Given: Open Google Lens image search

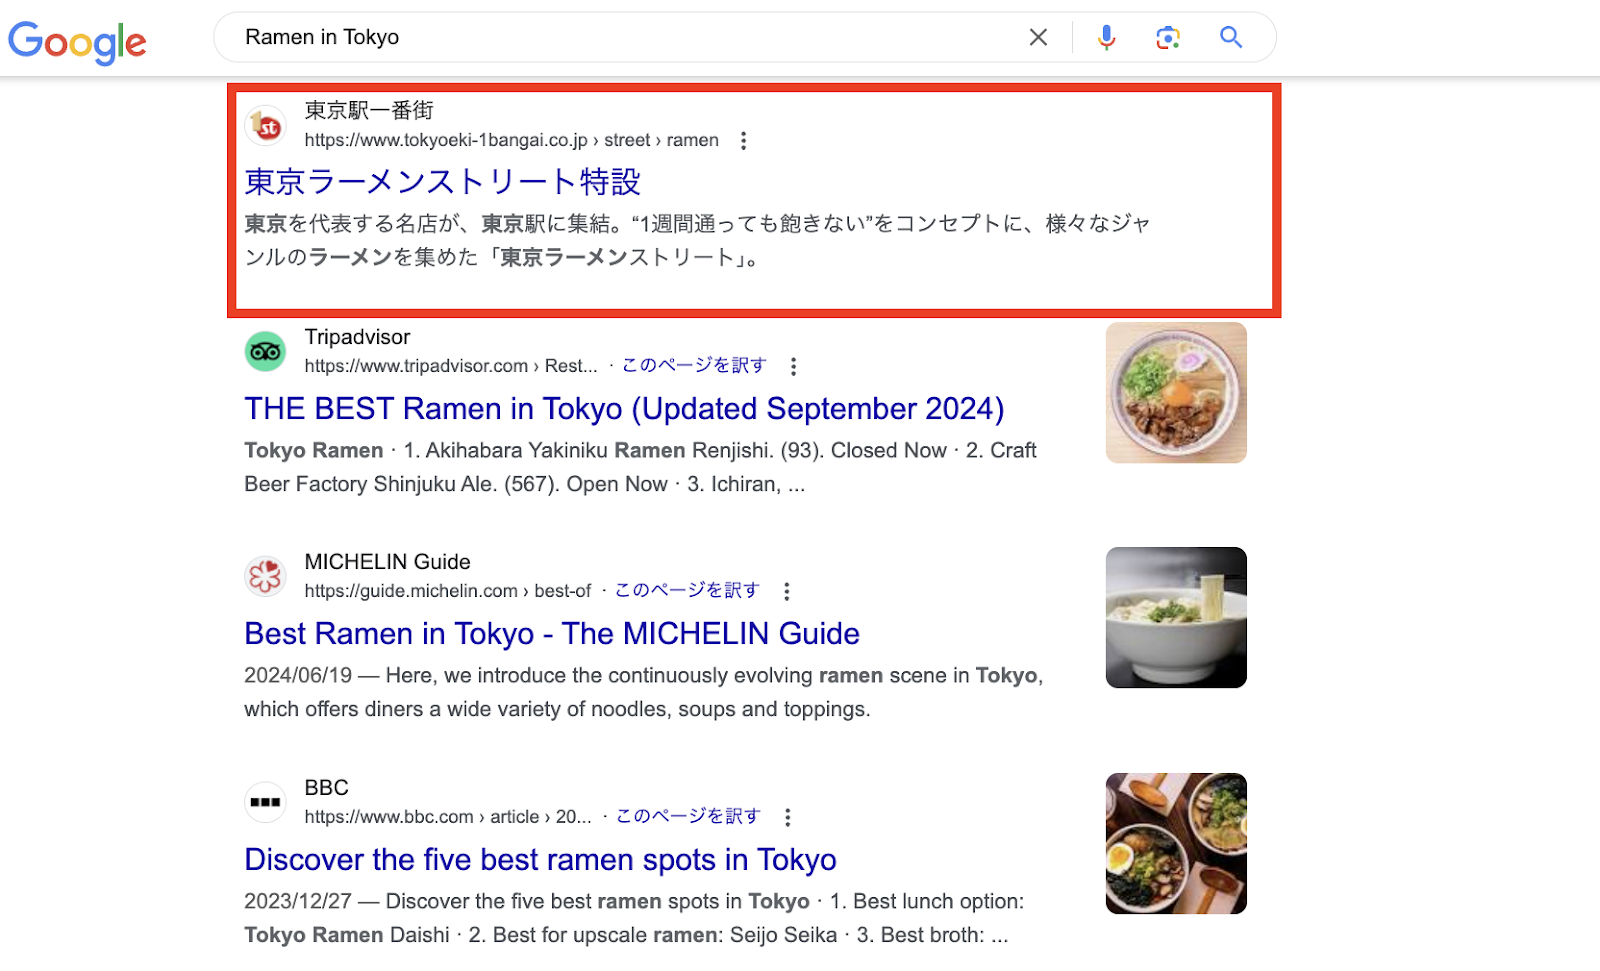Looking at the screenshot, I should click(1168, 37).
